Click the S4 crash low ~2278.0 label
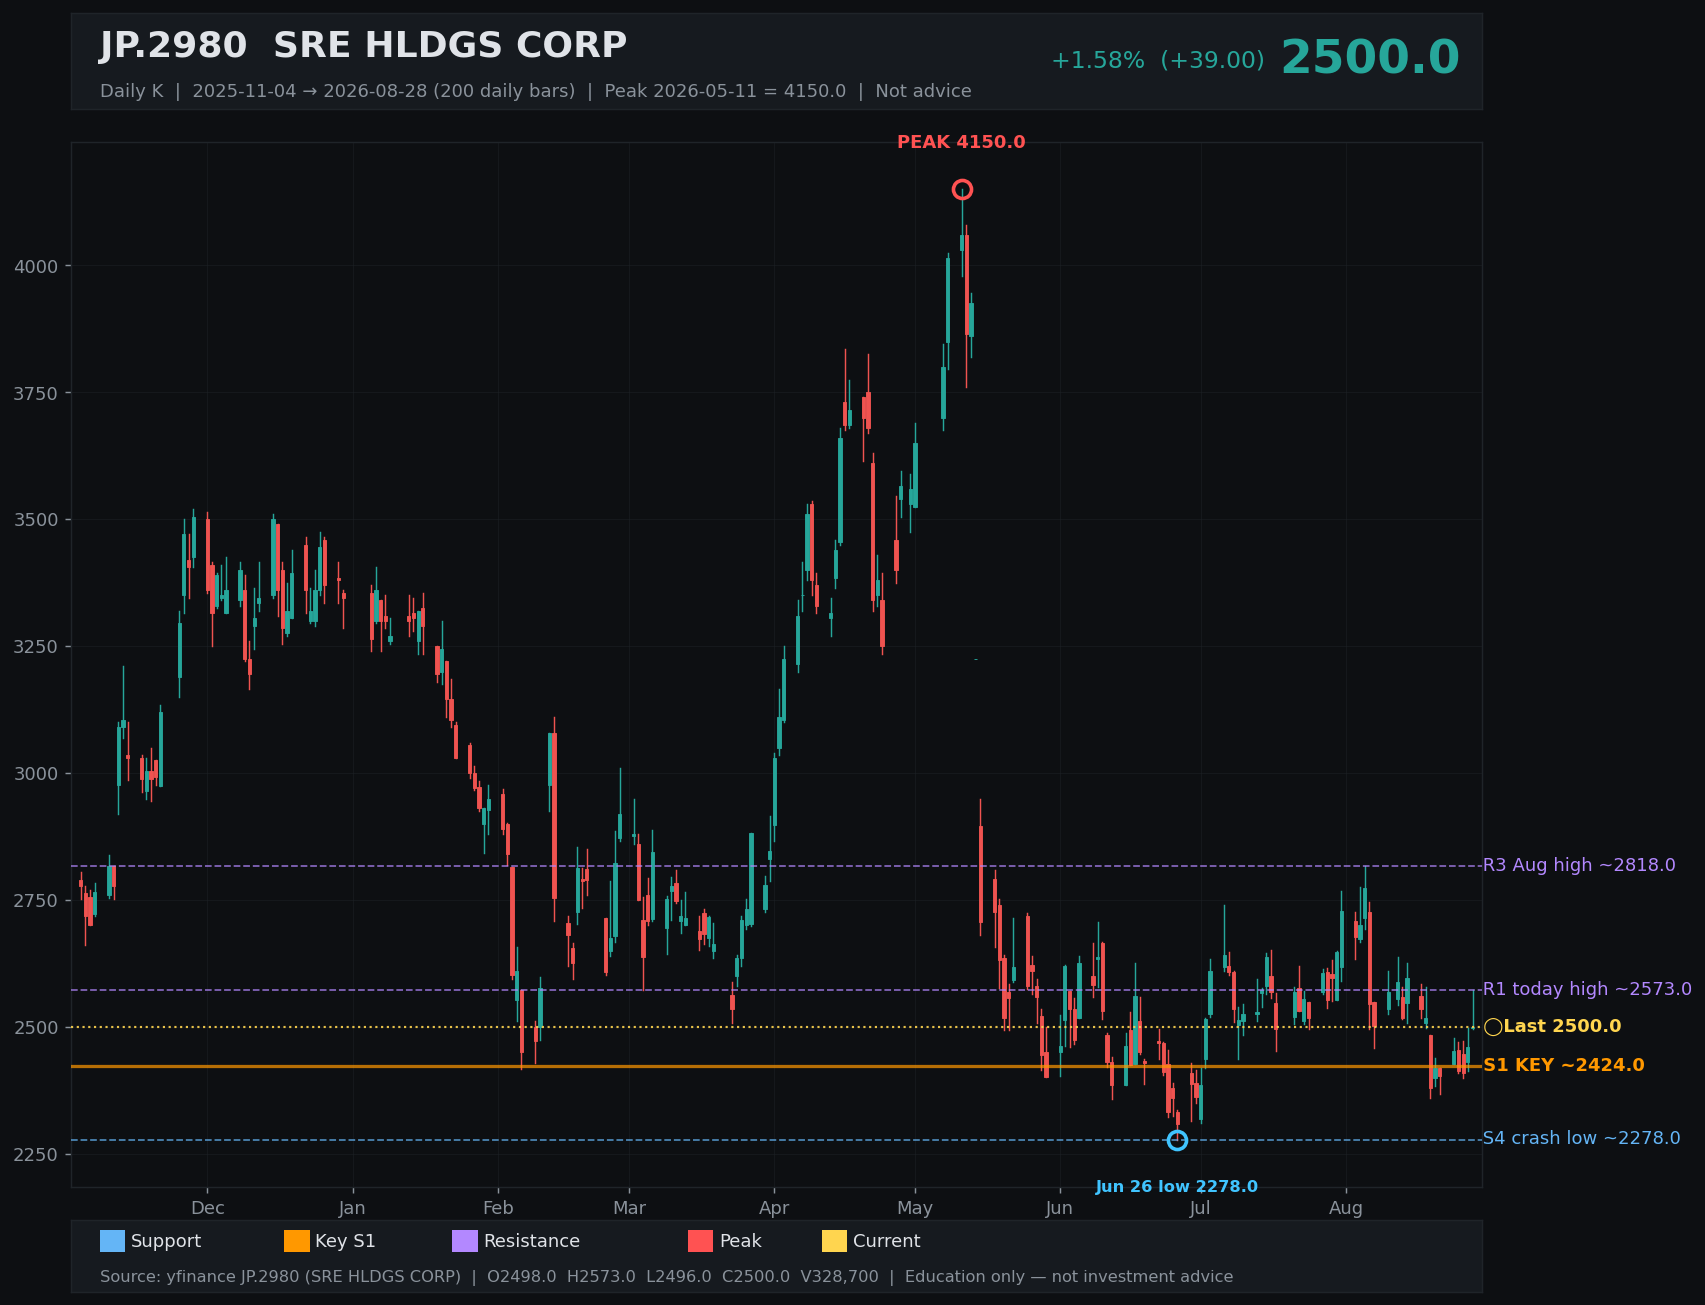The width and height of the screenshot is (1705, 1305). pos(1581,1139)
